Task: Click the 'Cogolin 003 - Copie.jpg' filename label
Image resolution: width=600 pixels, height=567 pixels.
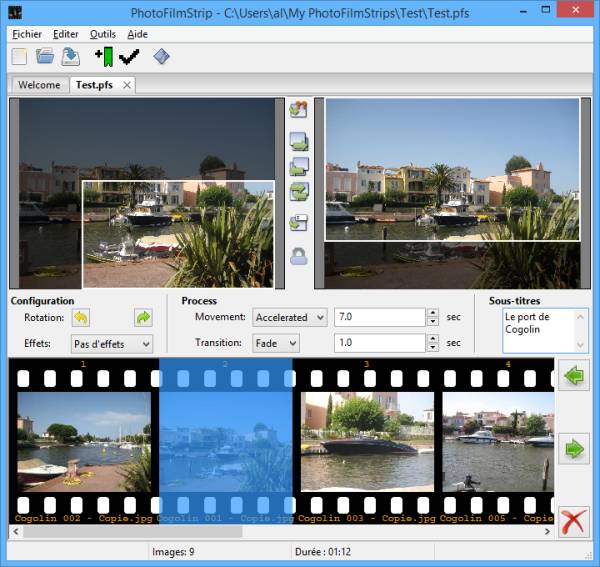Action: tap(367, 518)
